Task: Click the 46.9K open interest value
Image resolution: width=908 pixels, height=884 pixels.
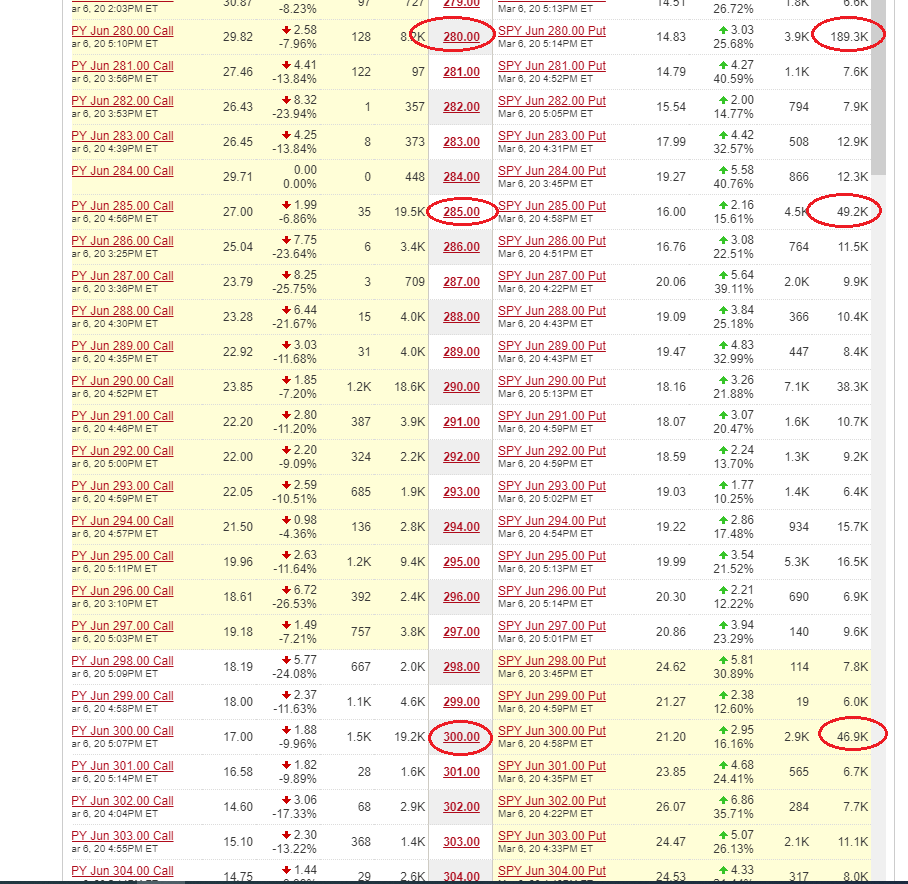Action: coord(852,736)
